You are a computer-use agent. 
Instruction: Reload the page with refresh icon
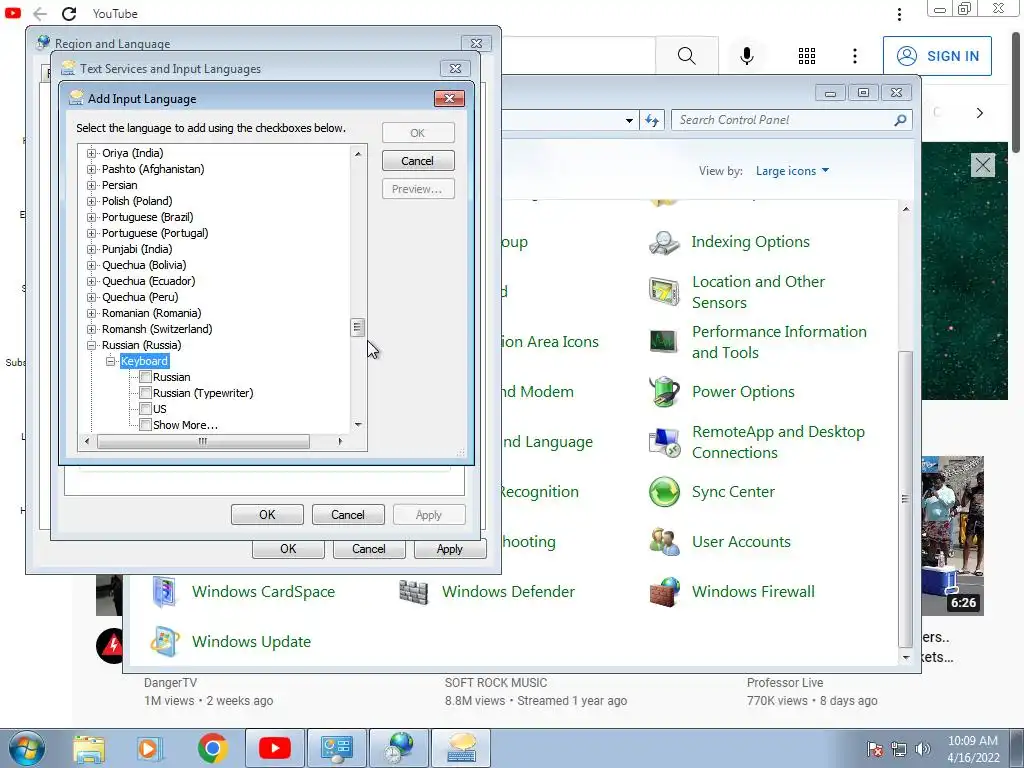point(69,14)
